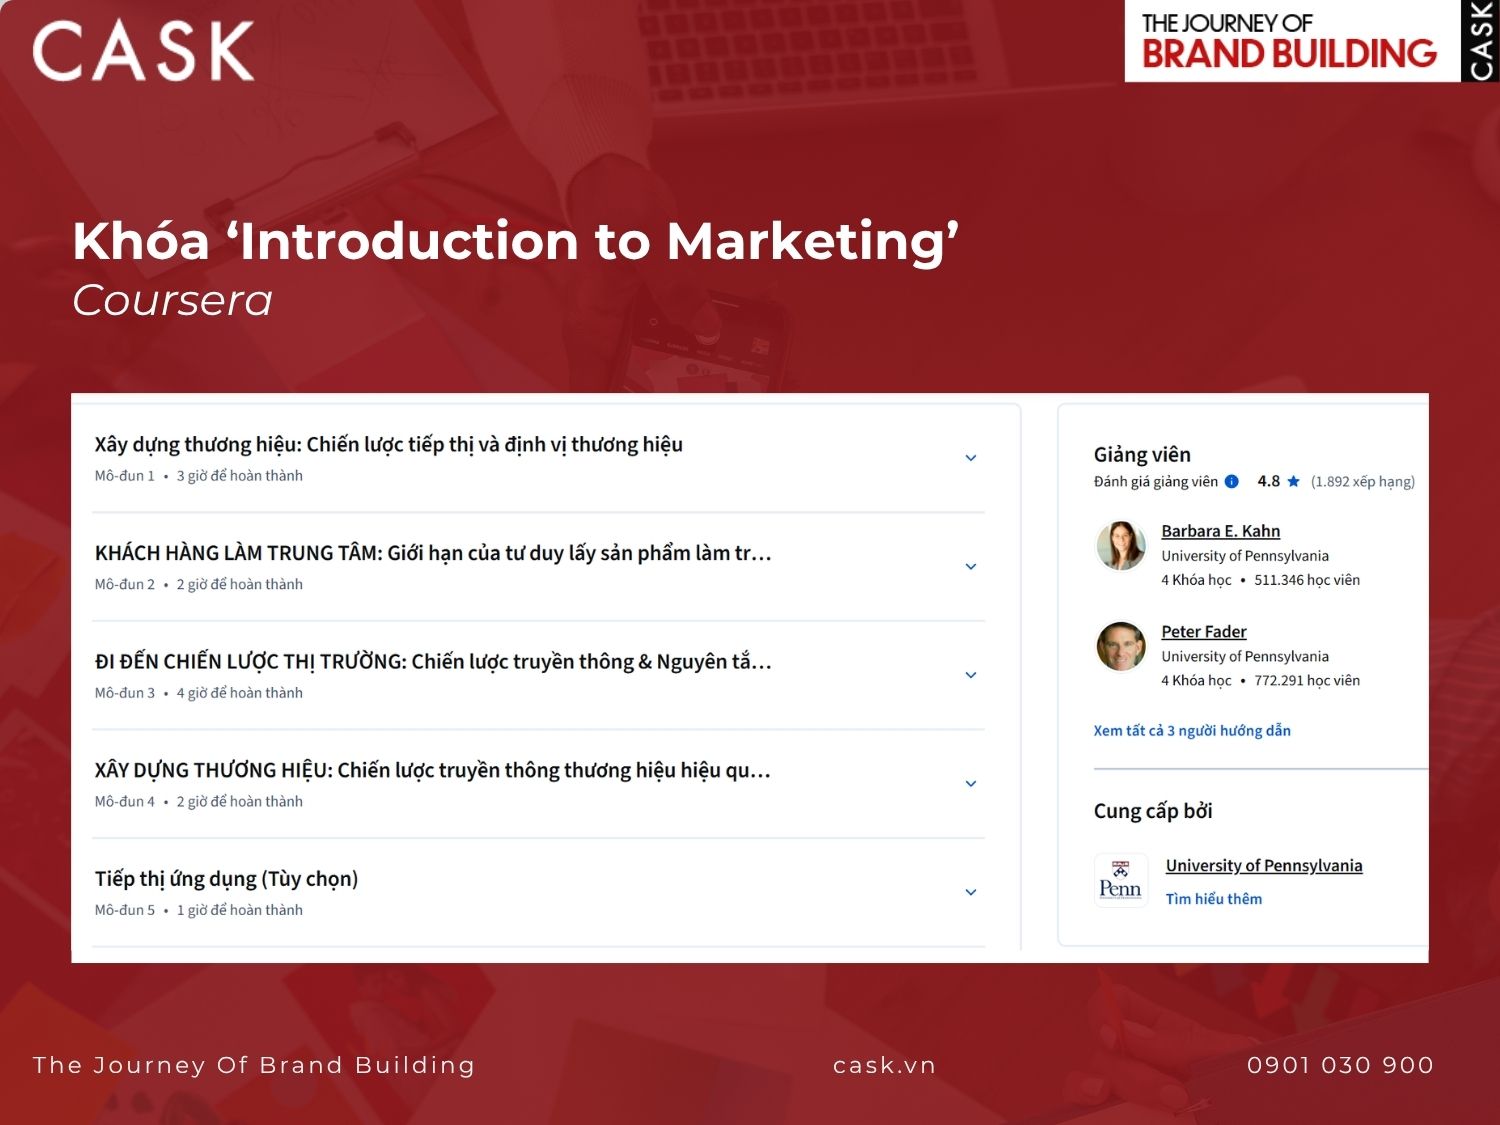The image size is (1500, 1125).
Task: Expand 'Tiếp thị ứng dụng (Tùy chọn)' chevron
Action: [970, 892]
